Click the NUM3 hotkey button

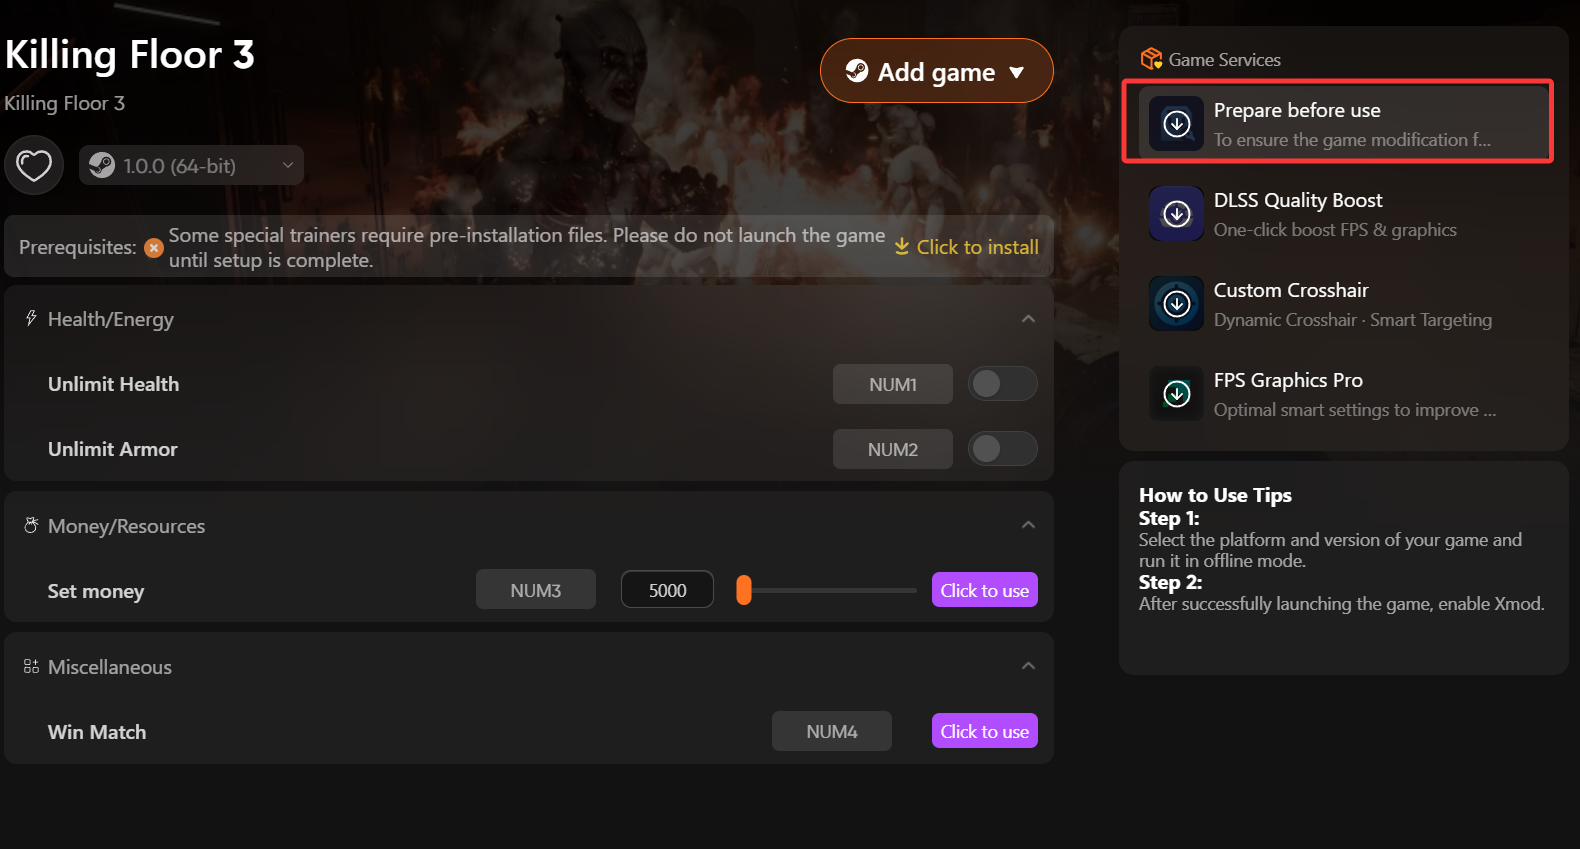click(535, 590)
